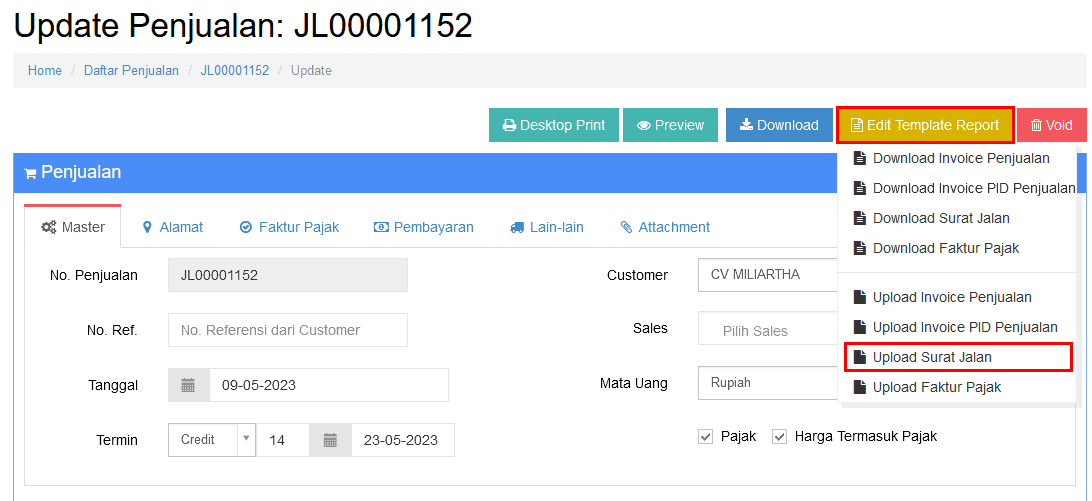Click the Desktop Print button

click(x=554, y=125)
